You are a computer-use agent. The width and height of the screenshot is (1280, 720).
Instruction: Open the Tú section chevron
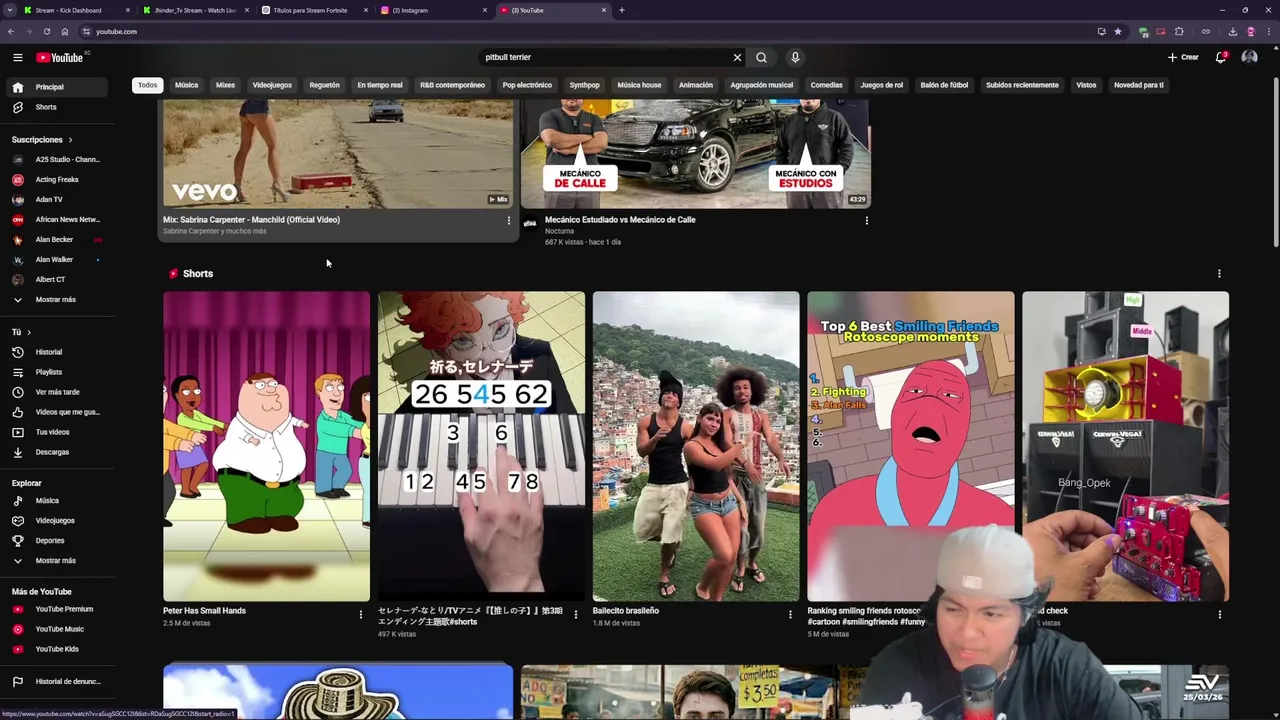coord(28,332)
